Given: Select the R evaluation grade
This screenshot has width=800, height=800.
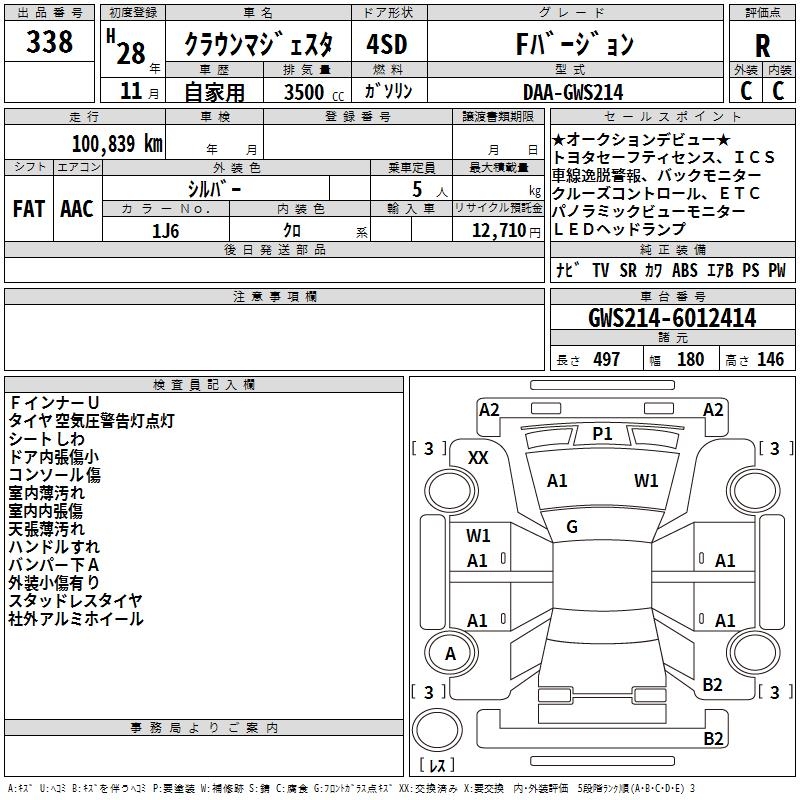Looking at the screenshot, I should click(x=762, y=44).
